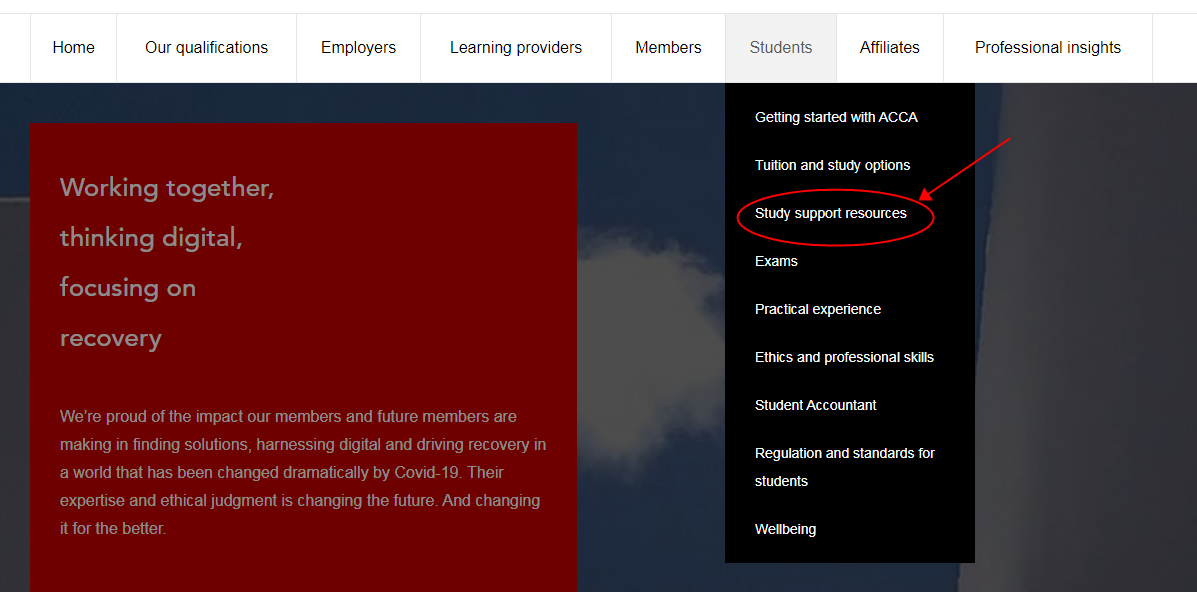The width and height of the screenshot is (1197, 592).
Task: Open Tuition and study options
Action: click(832, 166)
